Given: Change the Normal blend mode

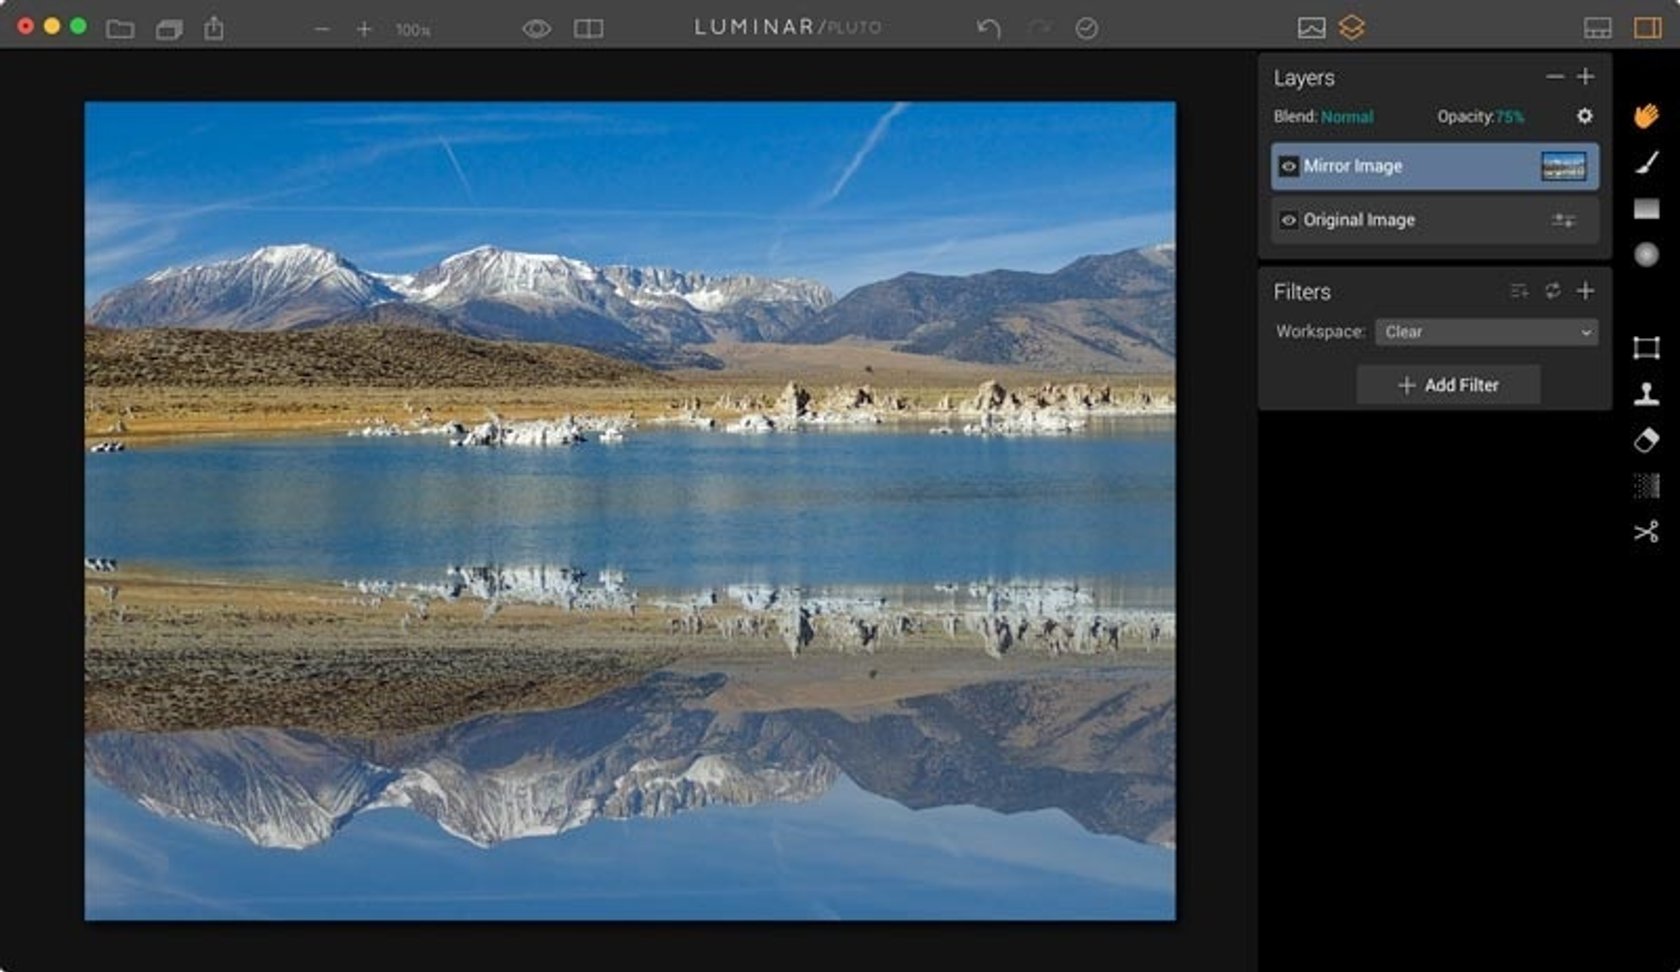Looking at the screenshot, I should pyautogui.click(x=1345, y=117).
